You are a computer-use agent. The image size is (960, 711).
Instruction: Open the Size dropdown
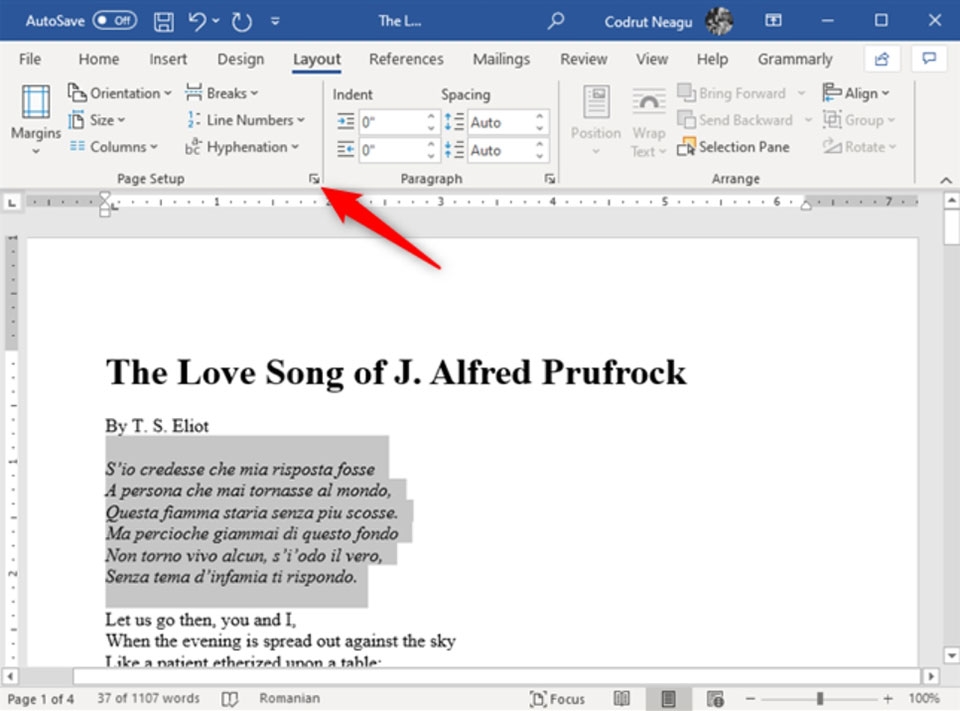tap(97, 120)
